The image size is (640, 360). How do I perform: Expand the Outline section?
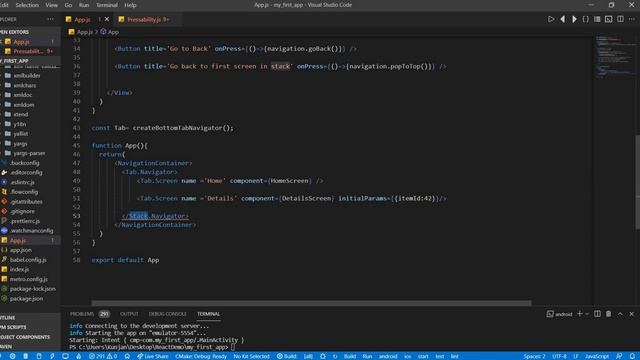click(x=30, y=318)
